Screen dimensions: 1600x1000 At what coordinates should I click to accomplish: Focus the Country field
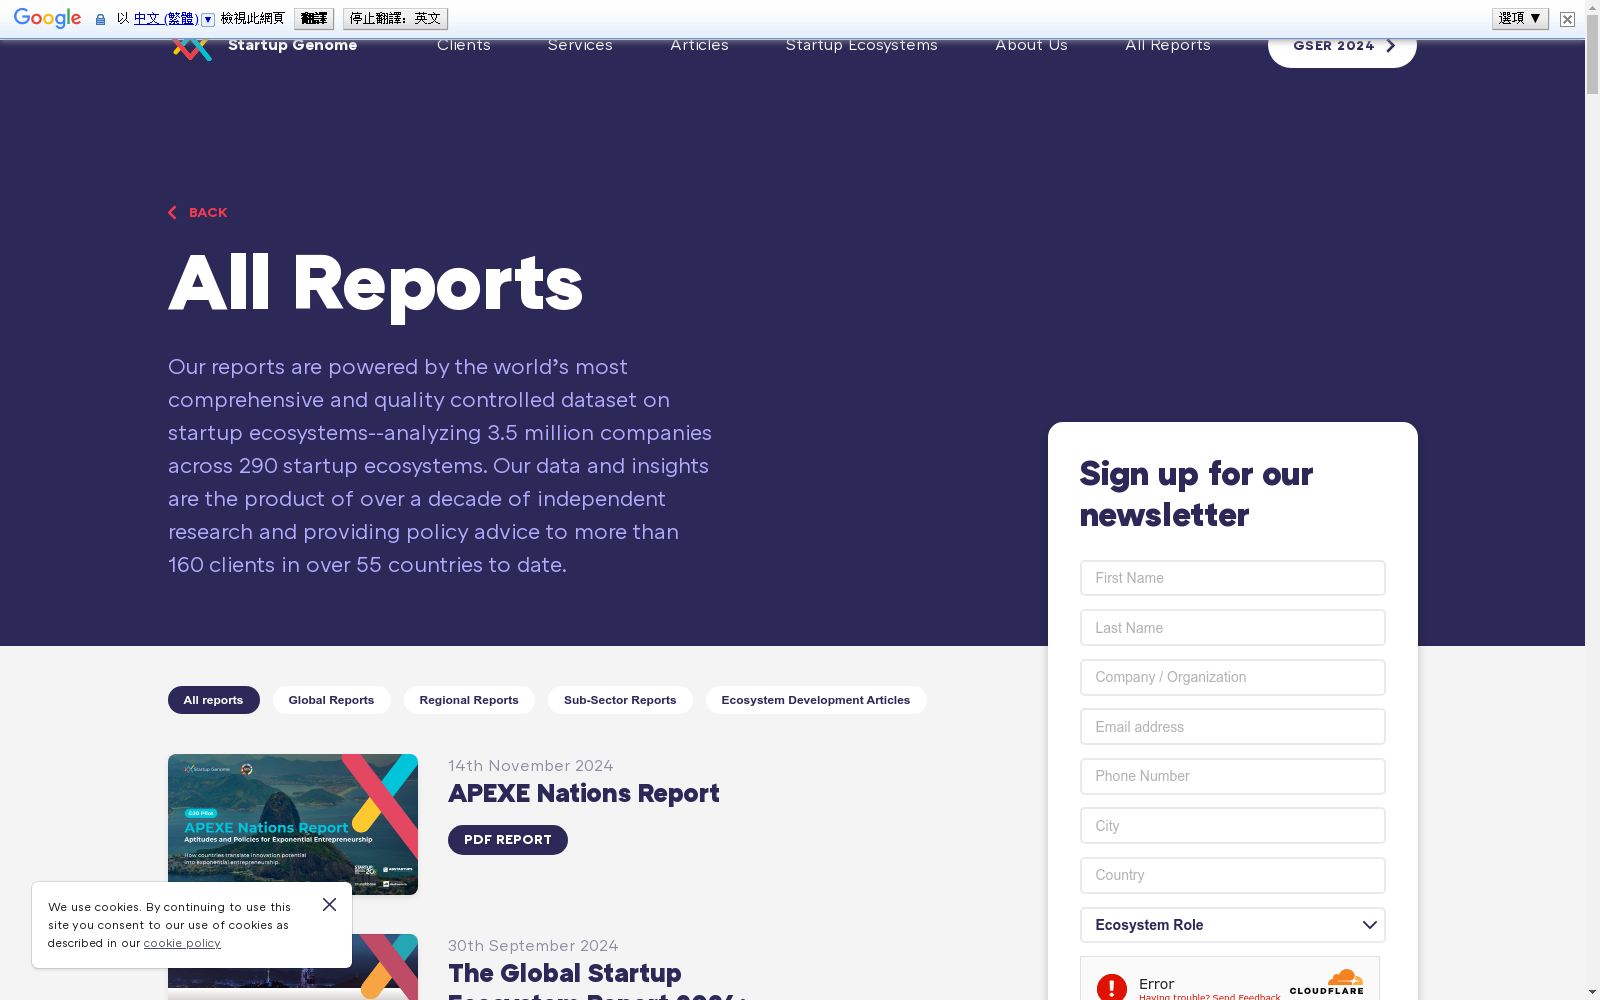(x=1232, y=875)
